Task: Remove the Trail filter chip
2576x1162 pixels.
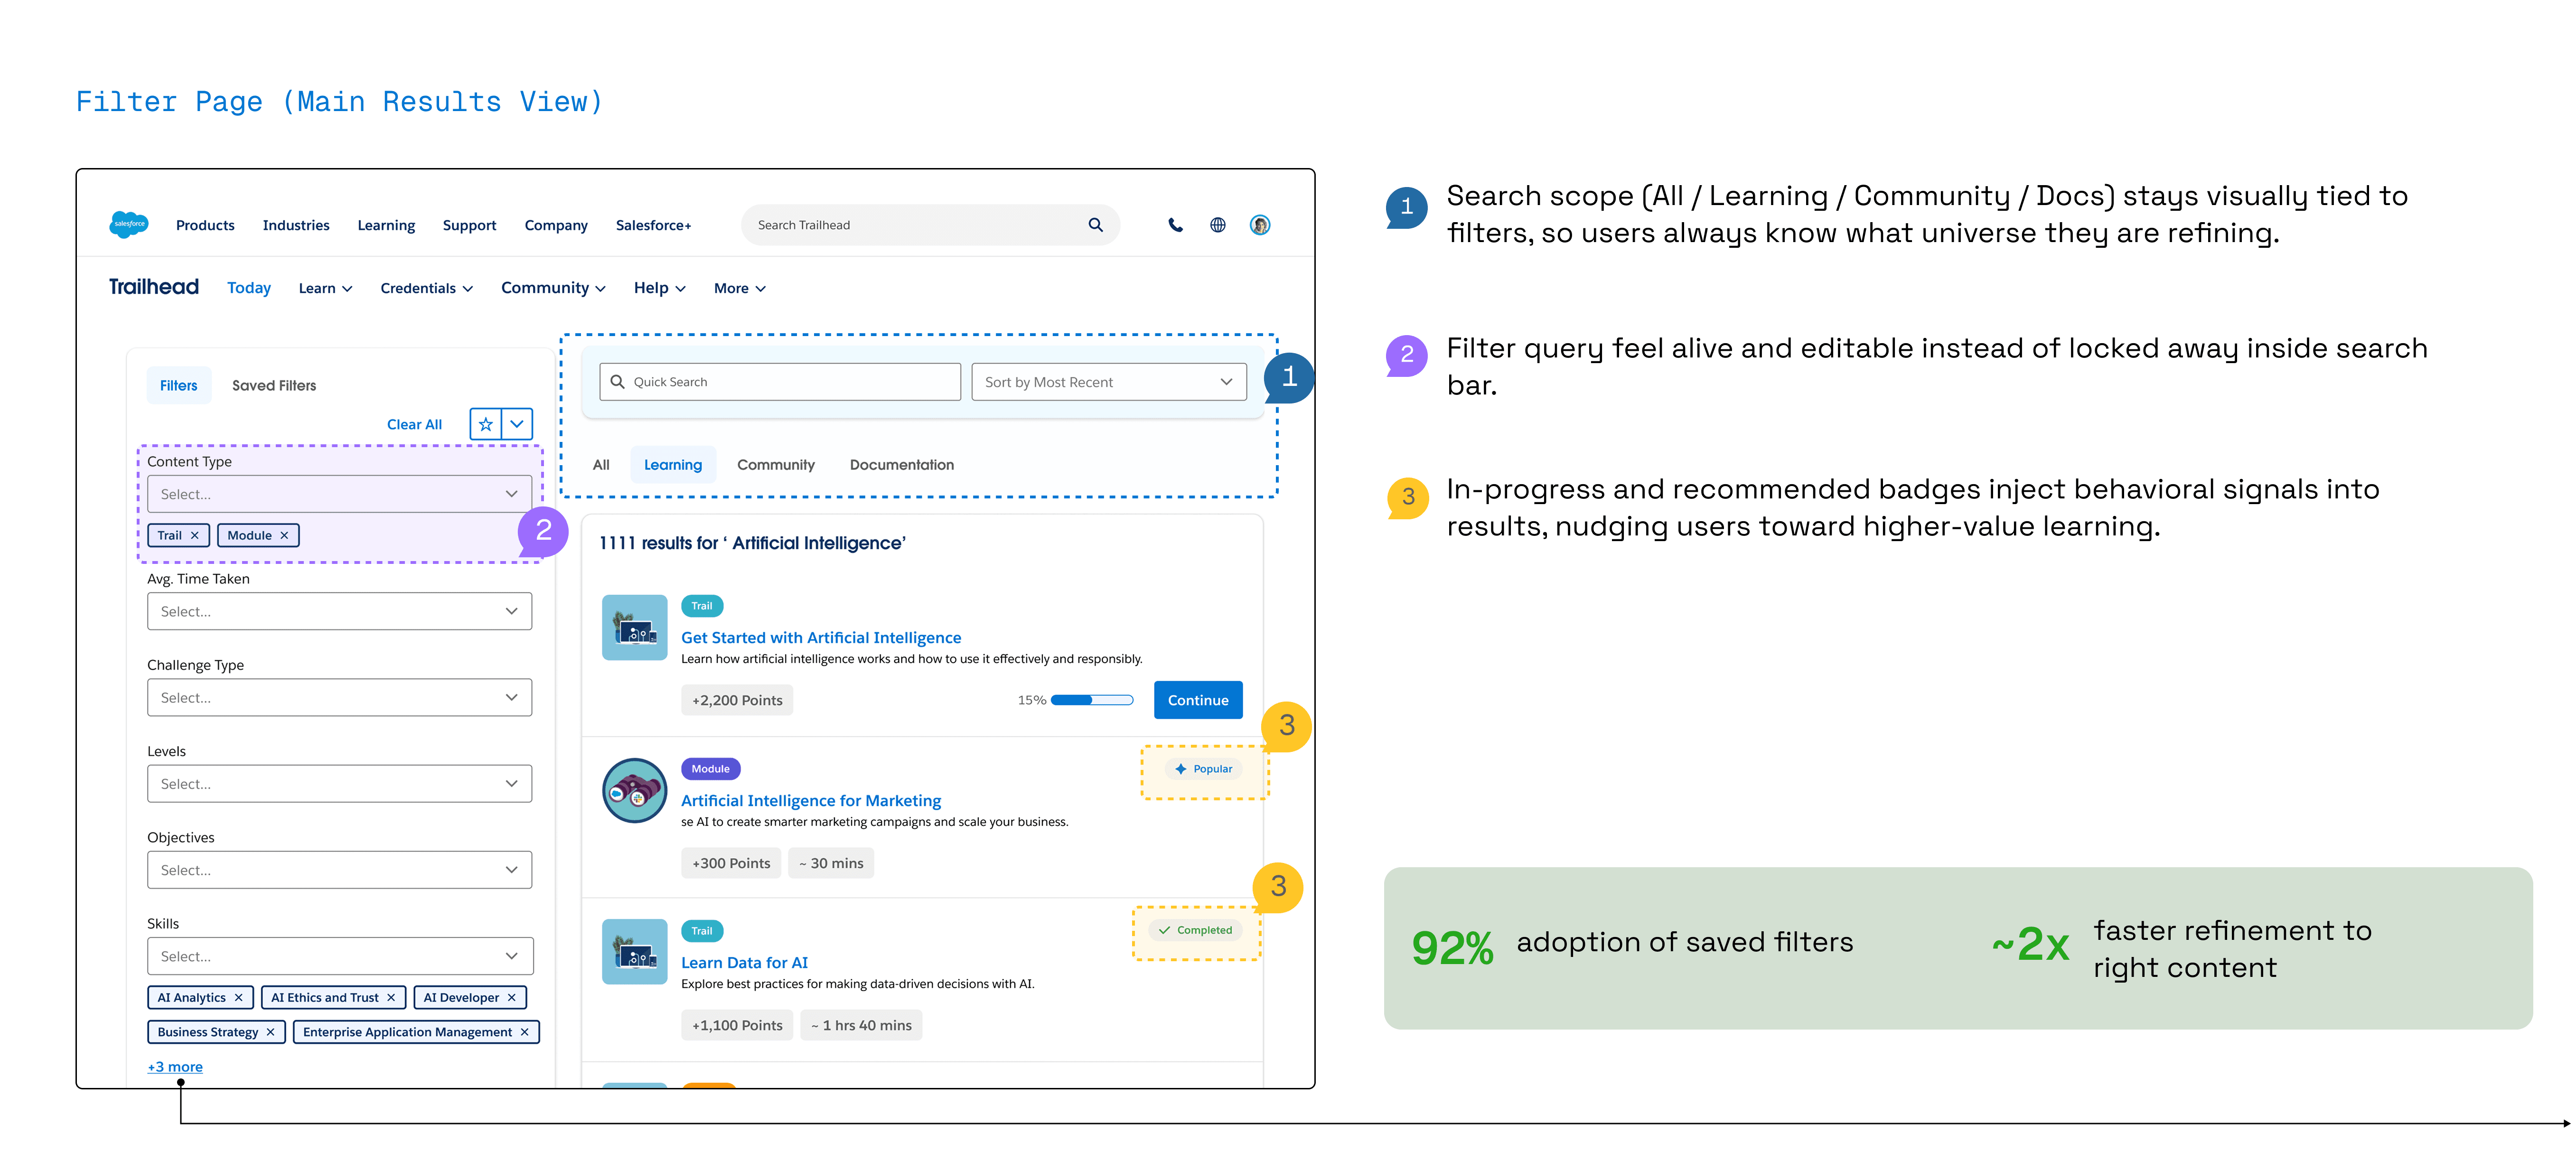Action: click(x=195, y=536)
